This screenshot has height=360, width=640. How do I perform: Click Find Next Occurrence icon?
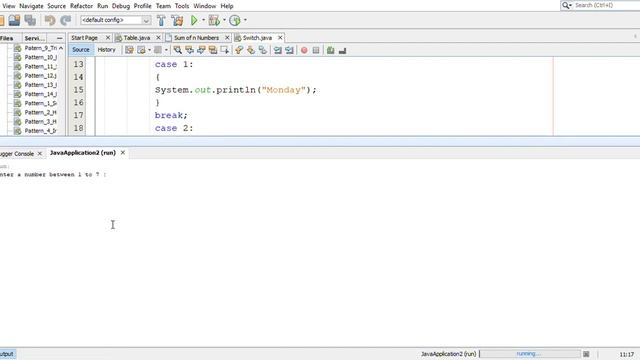(x=201, y=50)
